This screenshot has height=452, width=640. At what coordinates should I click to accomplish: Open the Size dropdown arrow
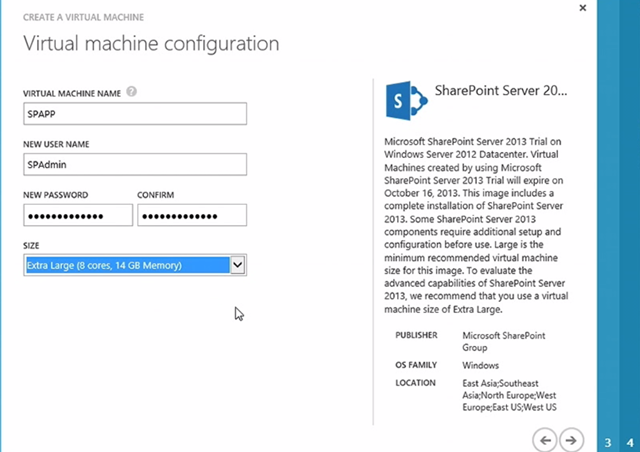point(238,265)
